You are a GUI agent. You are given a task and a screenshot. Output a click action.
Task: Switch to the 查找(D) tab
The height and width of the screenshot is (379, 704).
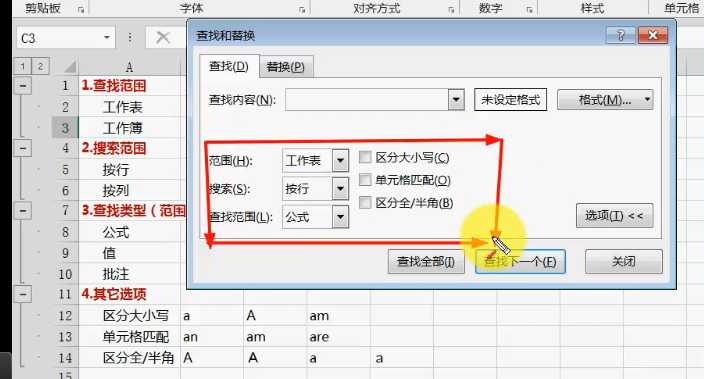click(229, 66)
